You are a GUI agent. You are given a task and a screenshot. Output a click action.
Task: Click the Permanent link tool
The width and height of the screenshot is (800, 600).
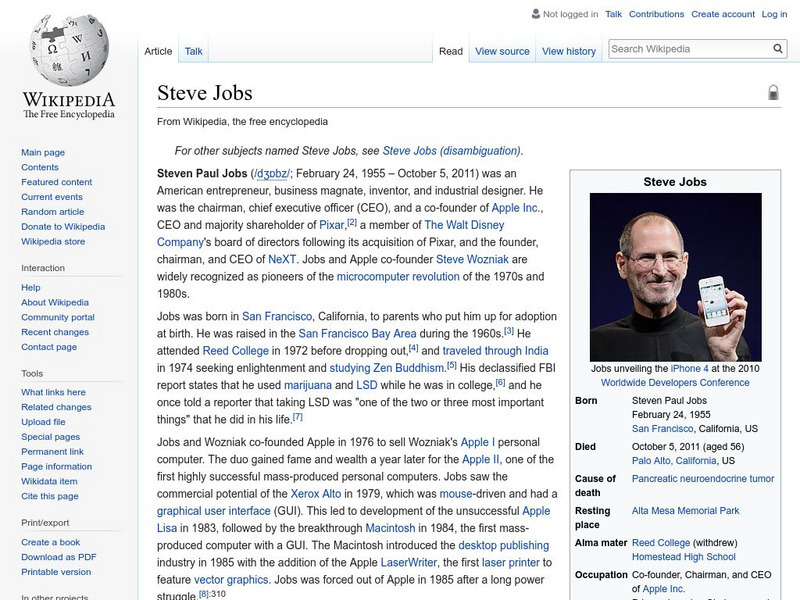click(52, 451)
